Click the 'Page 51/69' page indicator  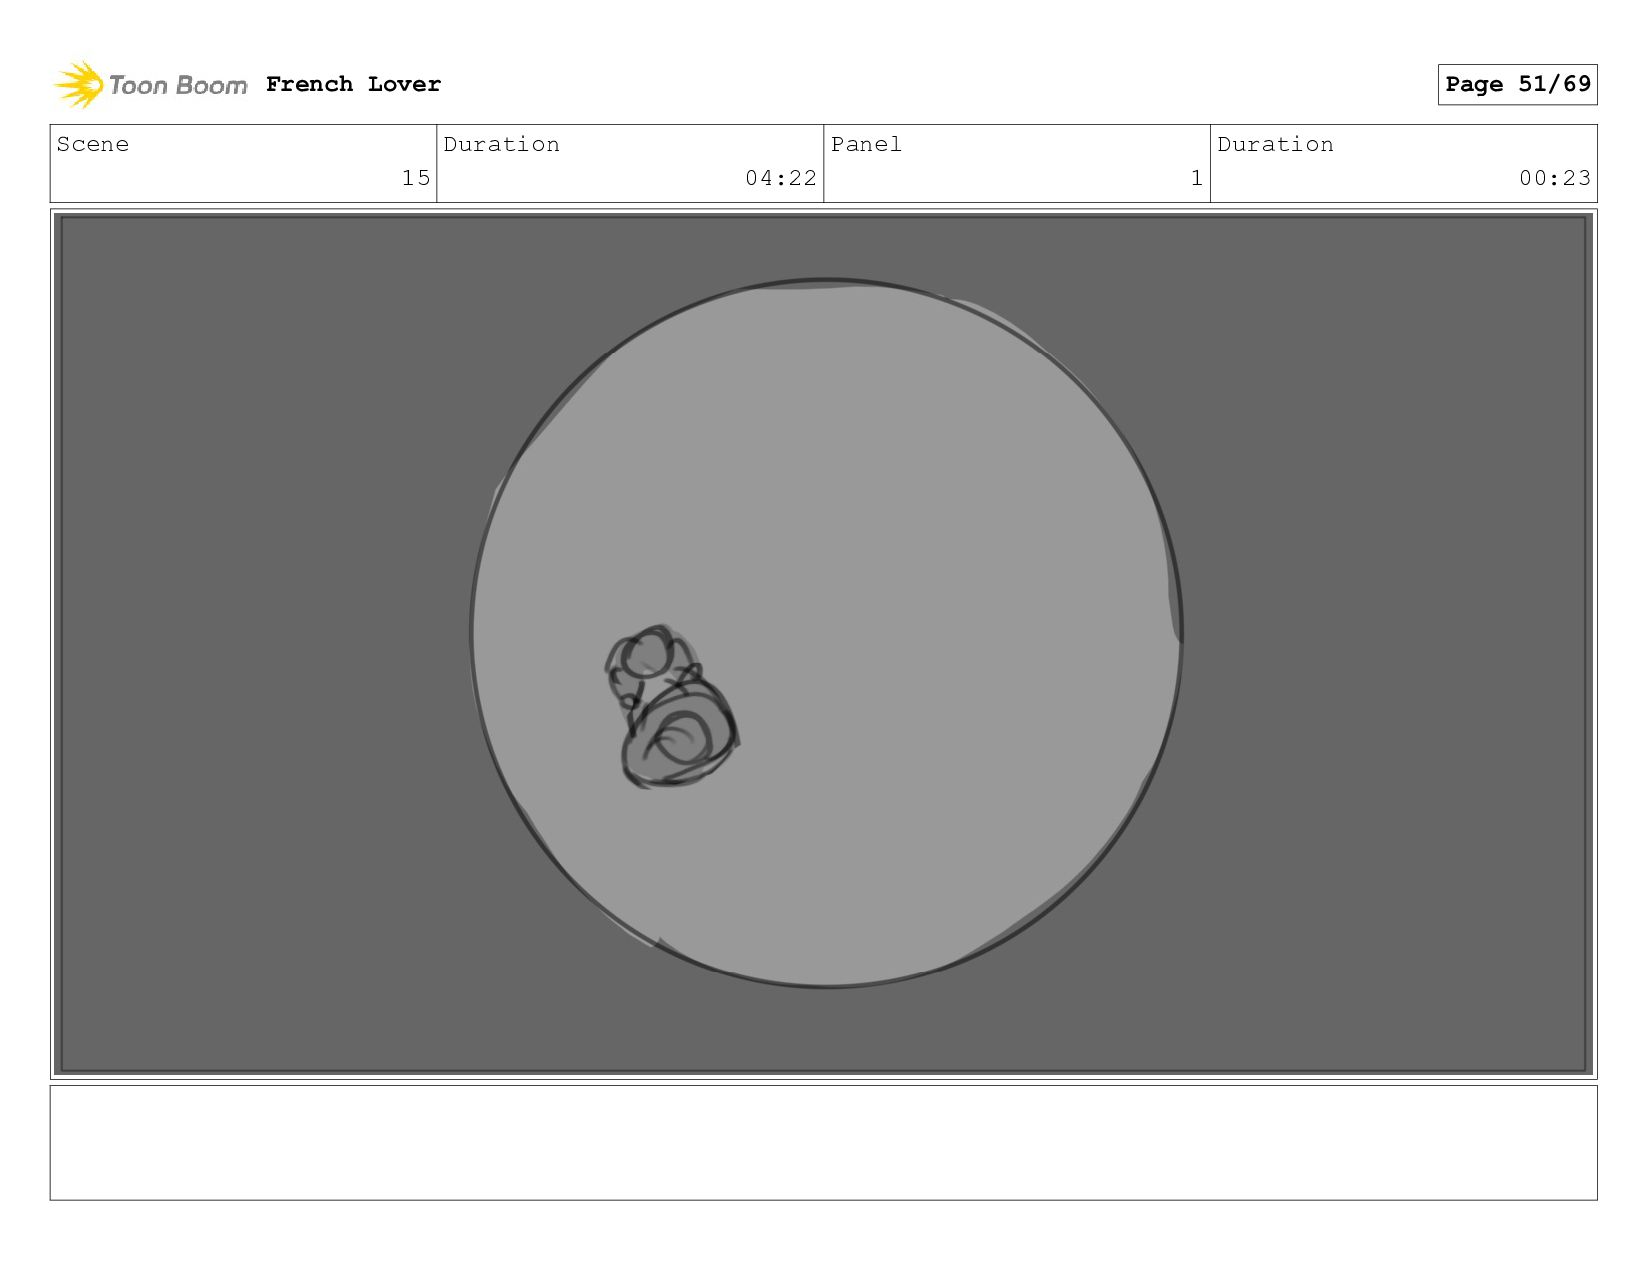(x=1517, y=84)
